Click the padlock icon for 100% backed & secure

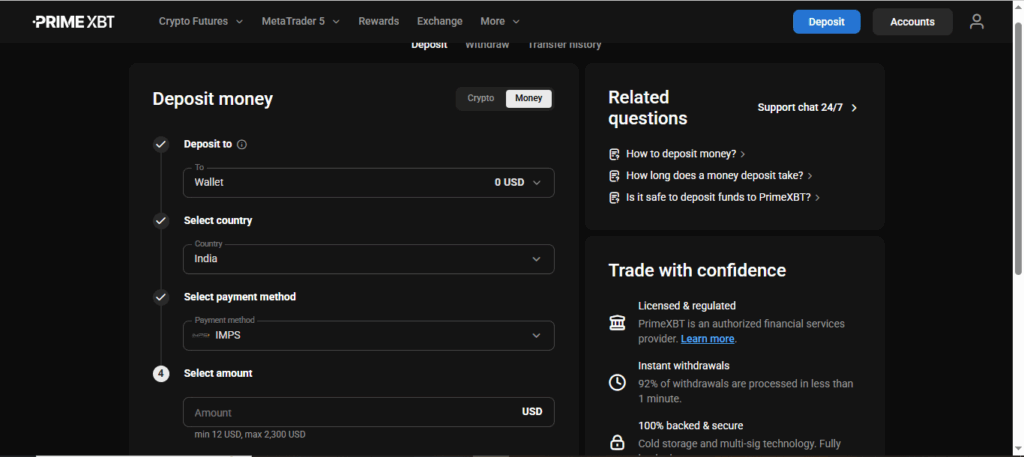tap(617, 442)
